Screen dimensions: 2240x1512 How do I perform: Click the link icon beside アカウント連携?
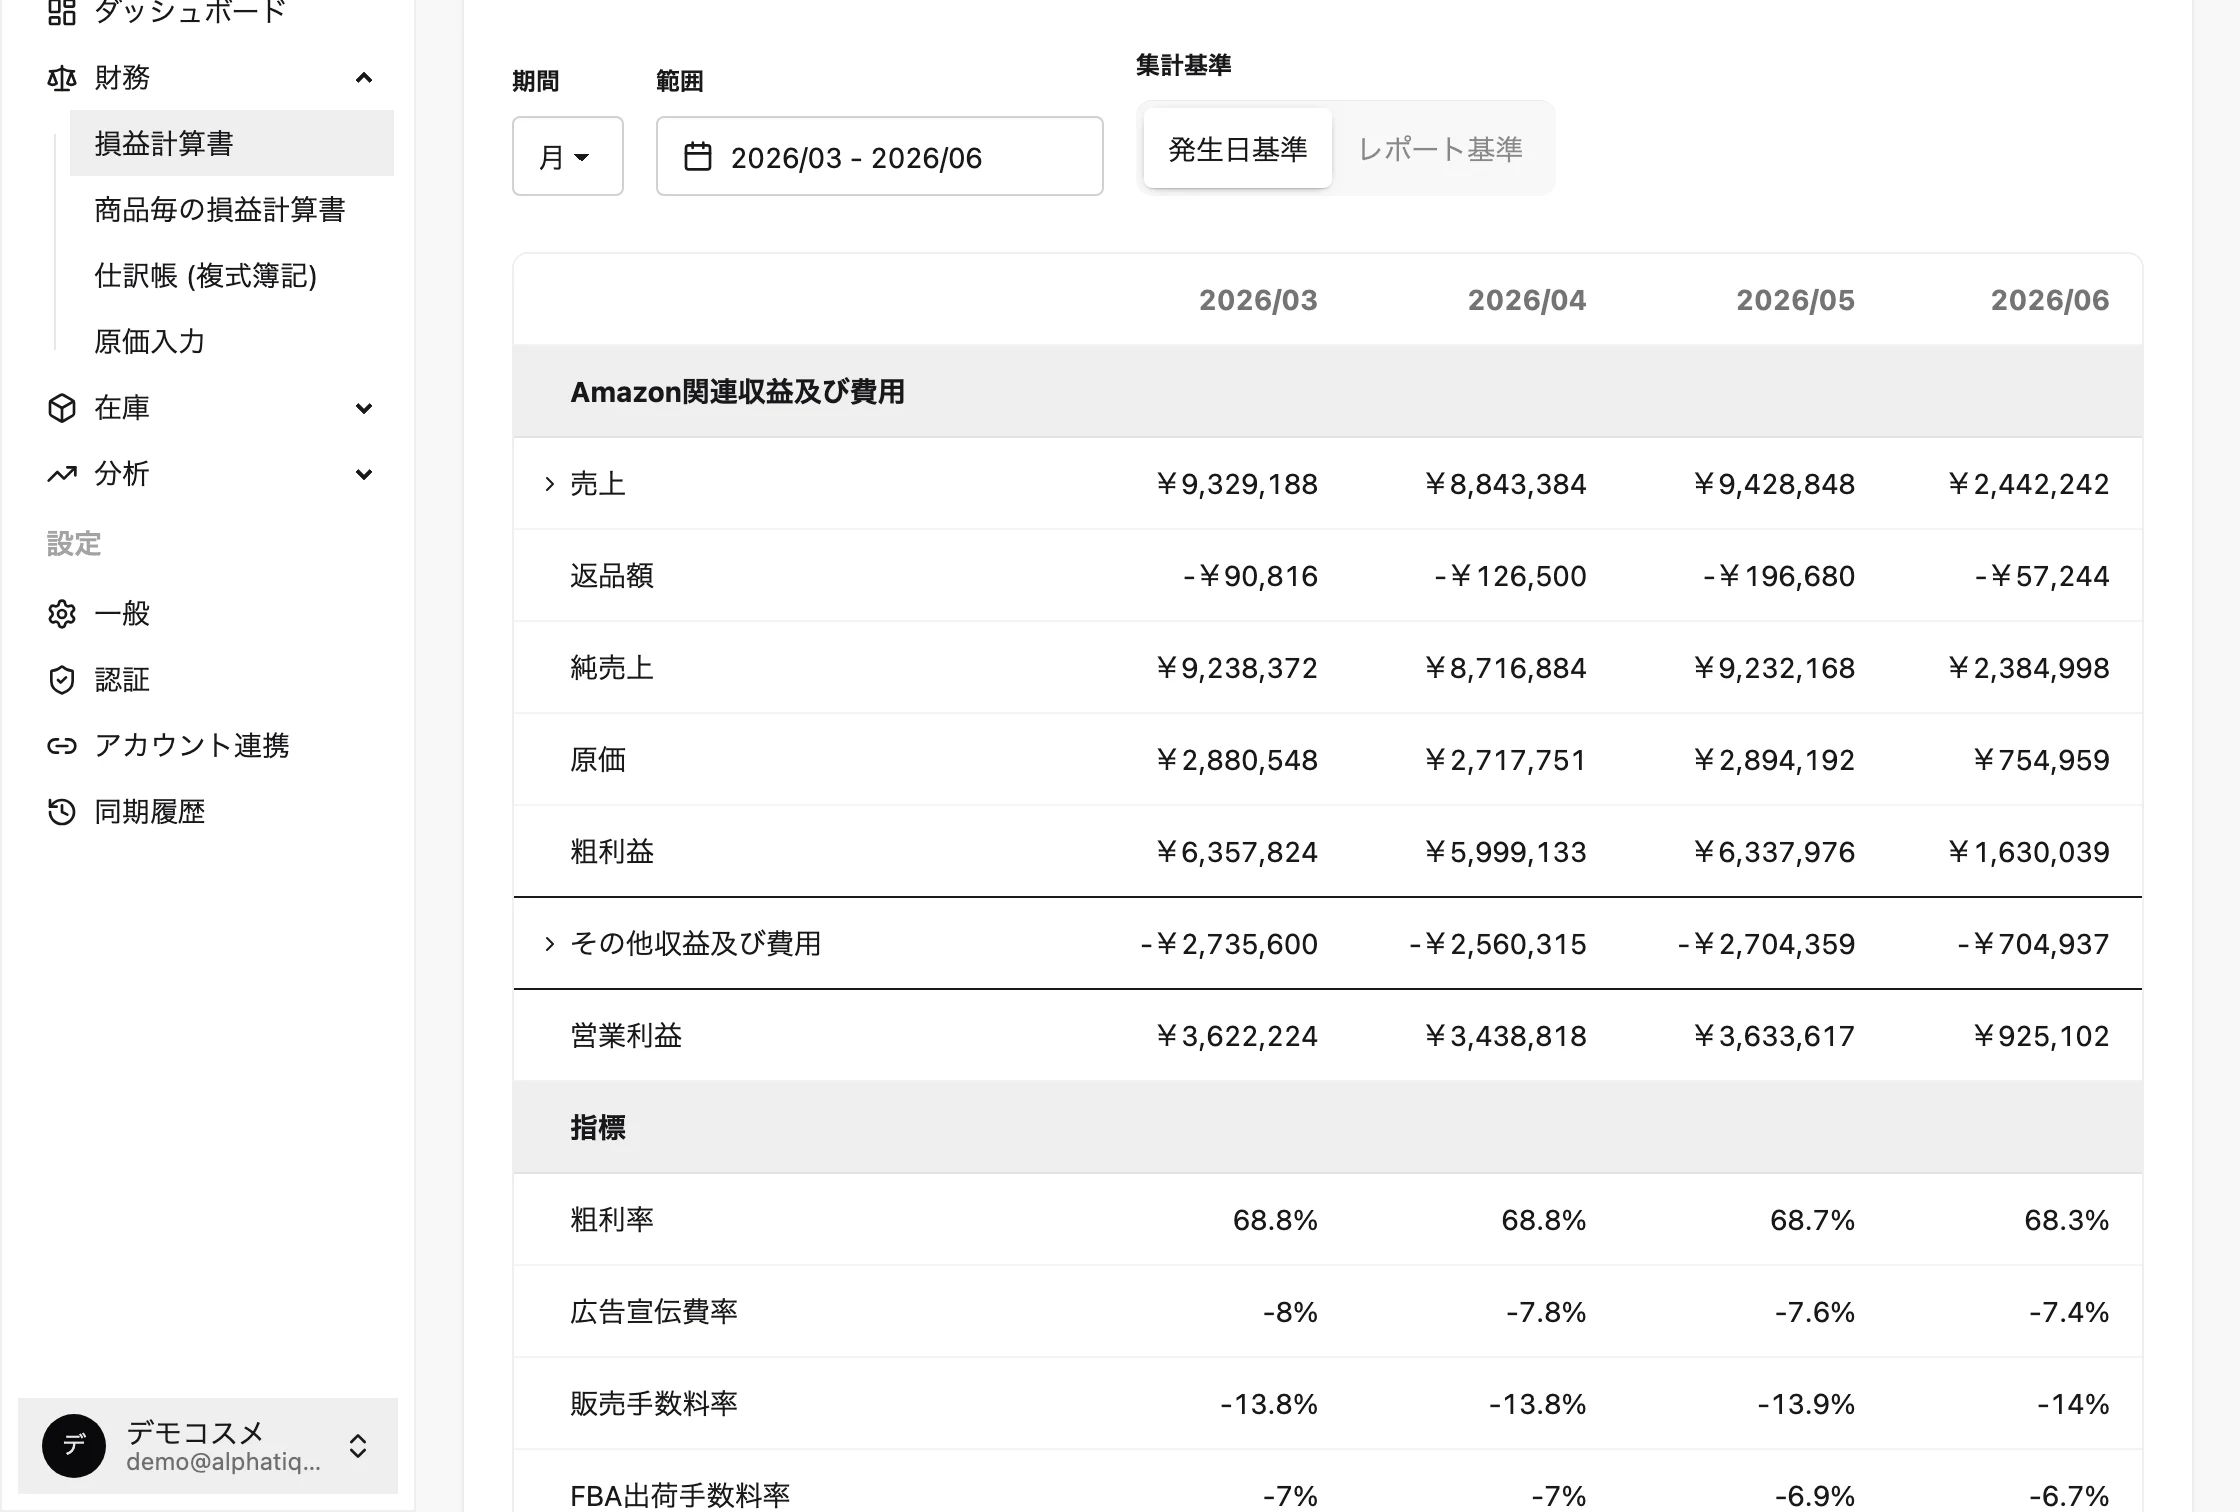pyautogui.click(x=62, y=746)
